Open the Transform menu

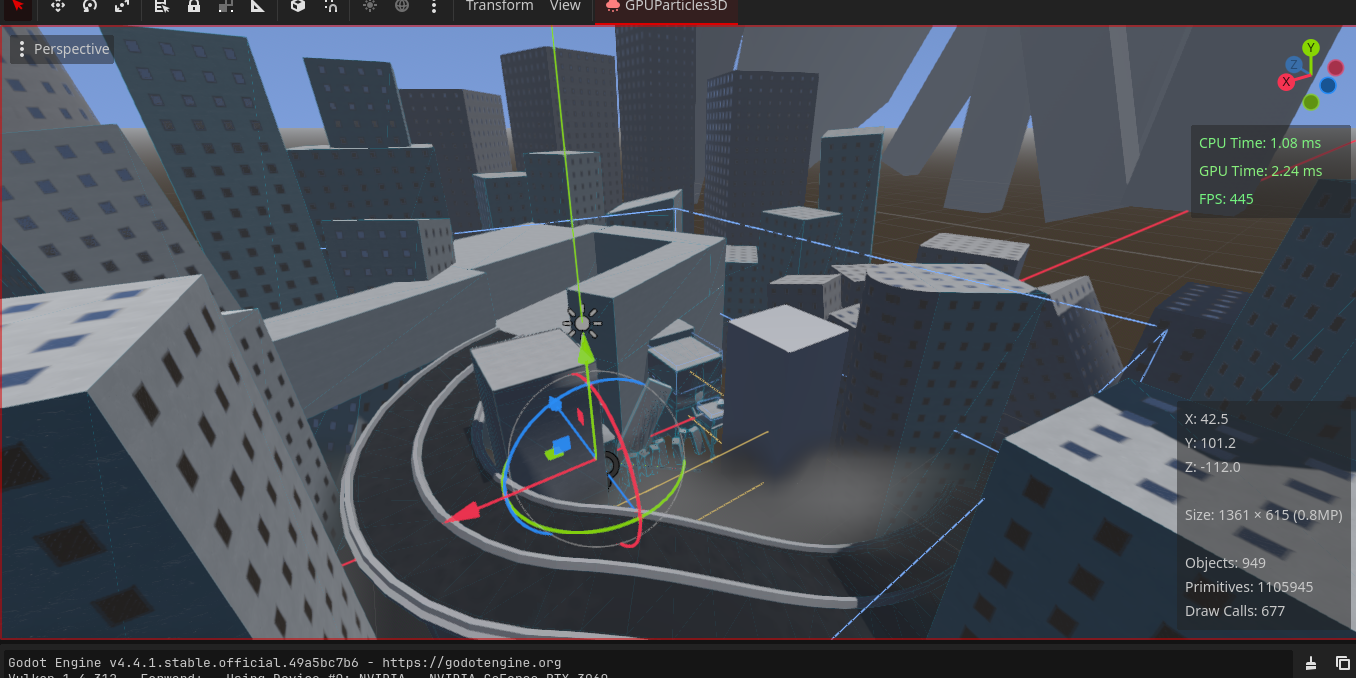point(499,6)
